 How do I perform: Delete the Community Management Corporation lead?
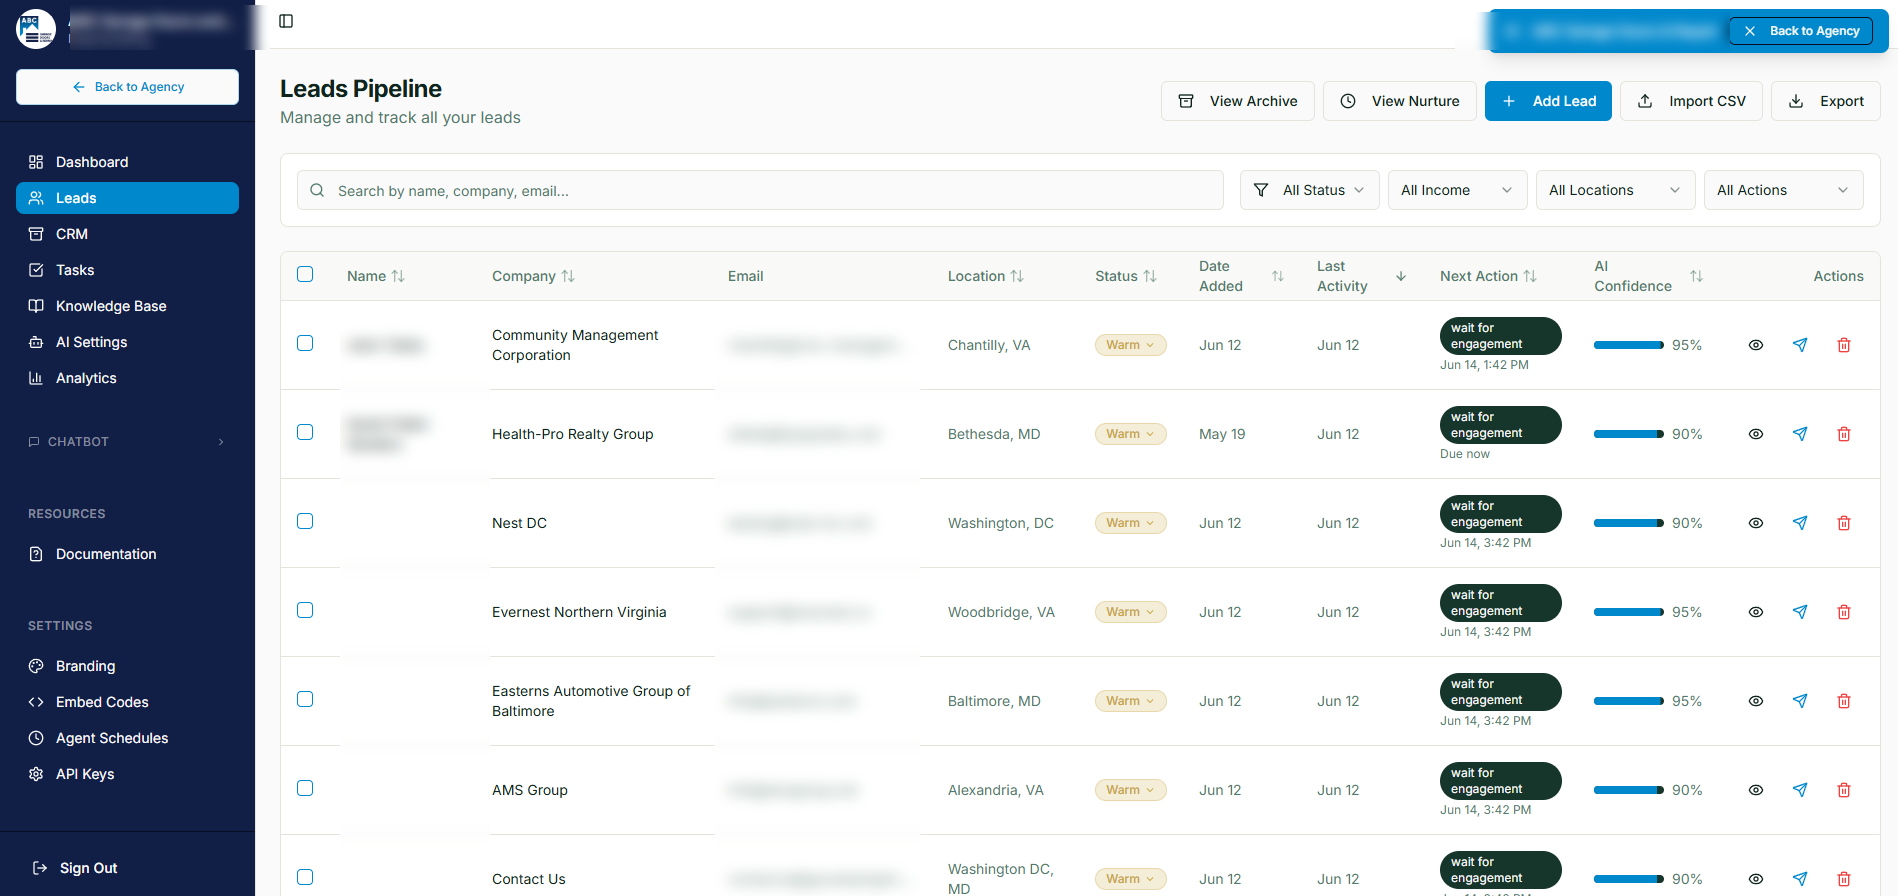(1844, 345)
